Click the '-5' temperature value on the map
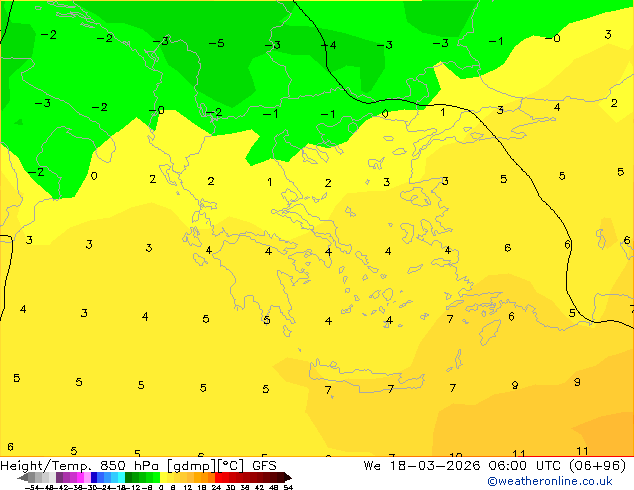Image resolution: width=634 pixels, height=490 pixels. (x=216, y=43)
